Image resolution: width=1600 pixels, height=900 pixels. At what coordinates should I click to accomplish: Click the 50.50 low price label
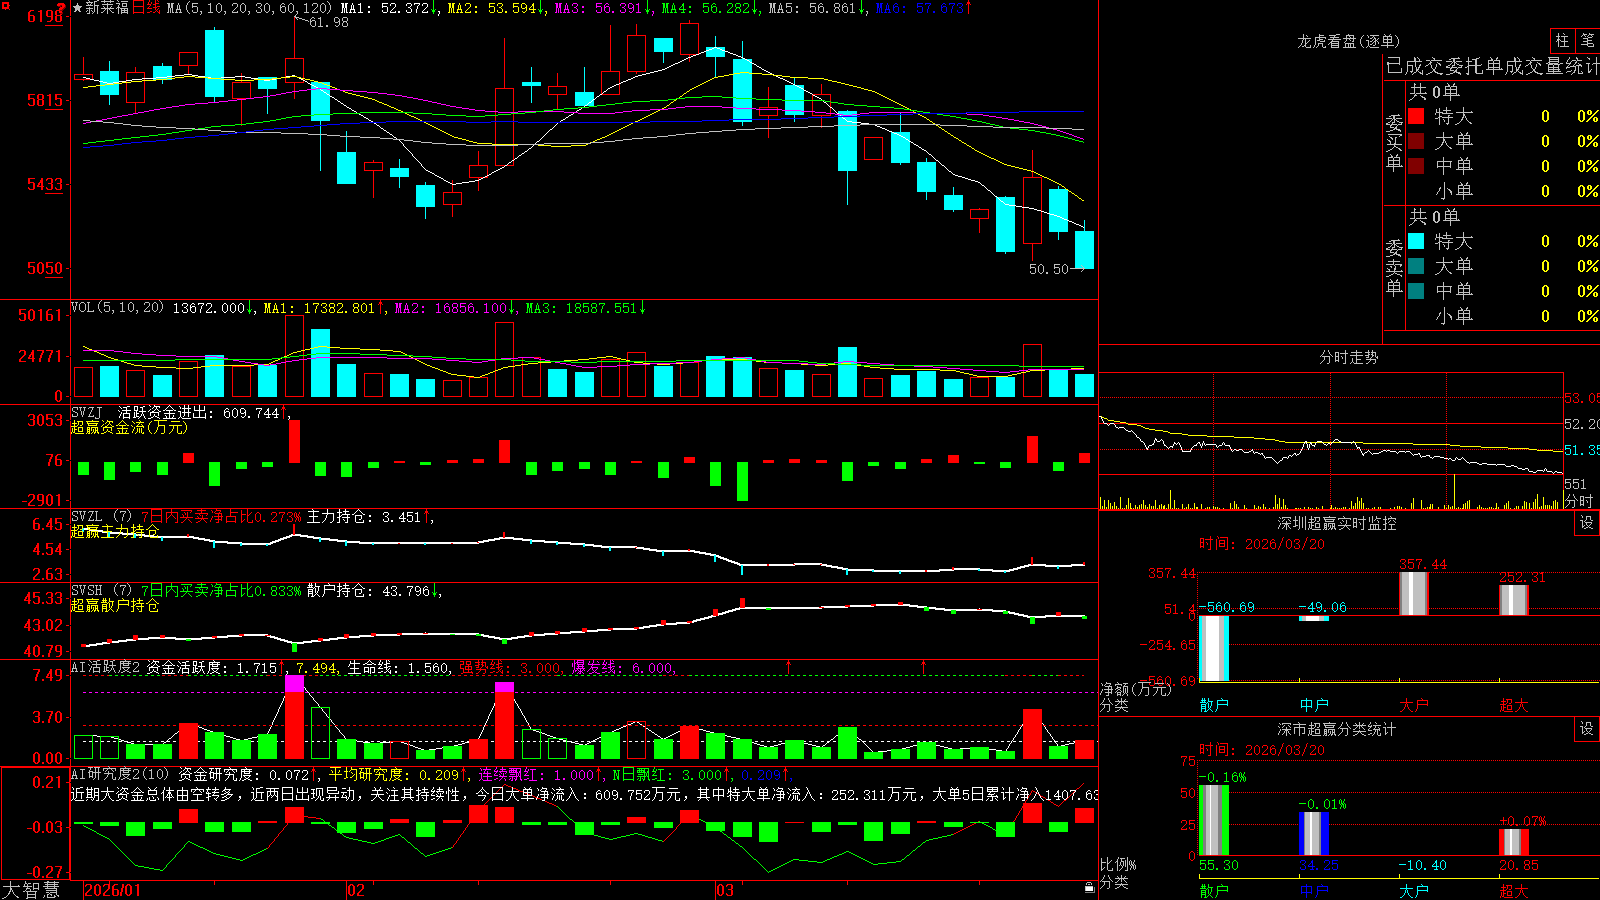point(1049,269)
